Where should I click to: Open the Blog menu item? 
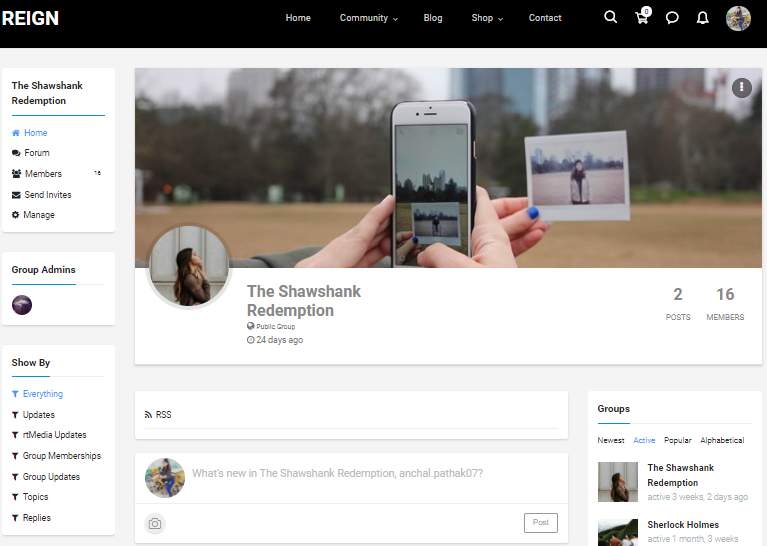click(x=432, y=18)
